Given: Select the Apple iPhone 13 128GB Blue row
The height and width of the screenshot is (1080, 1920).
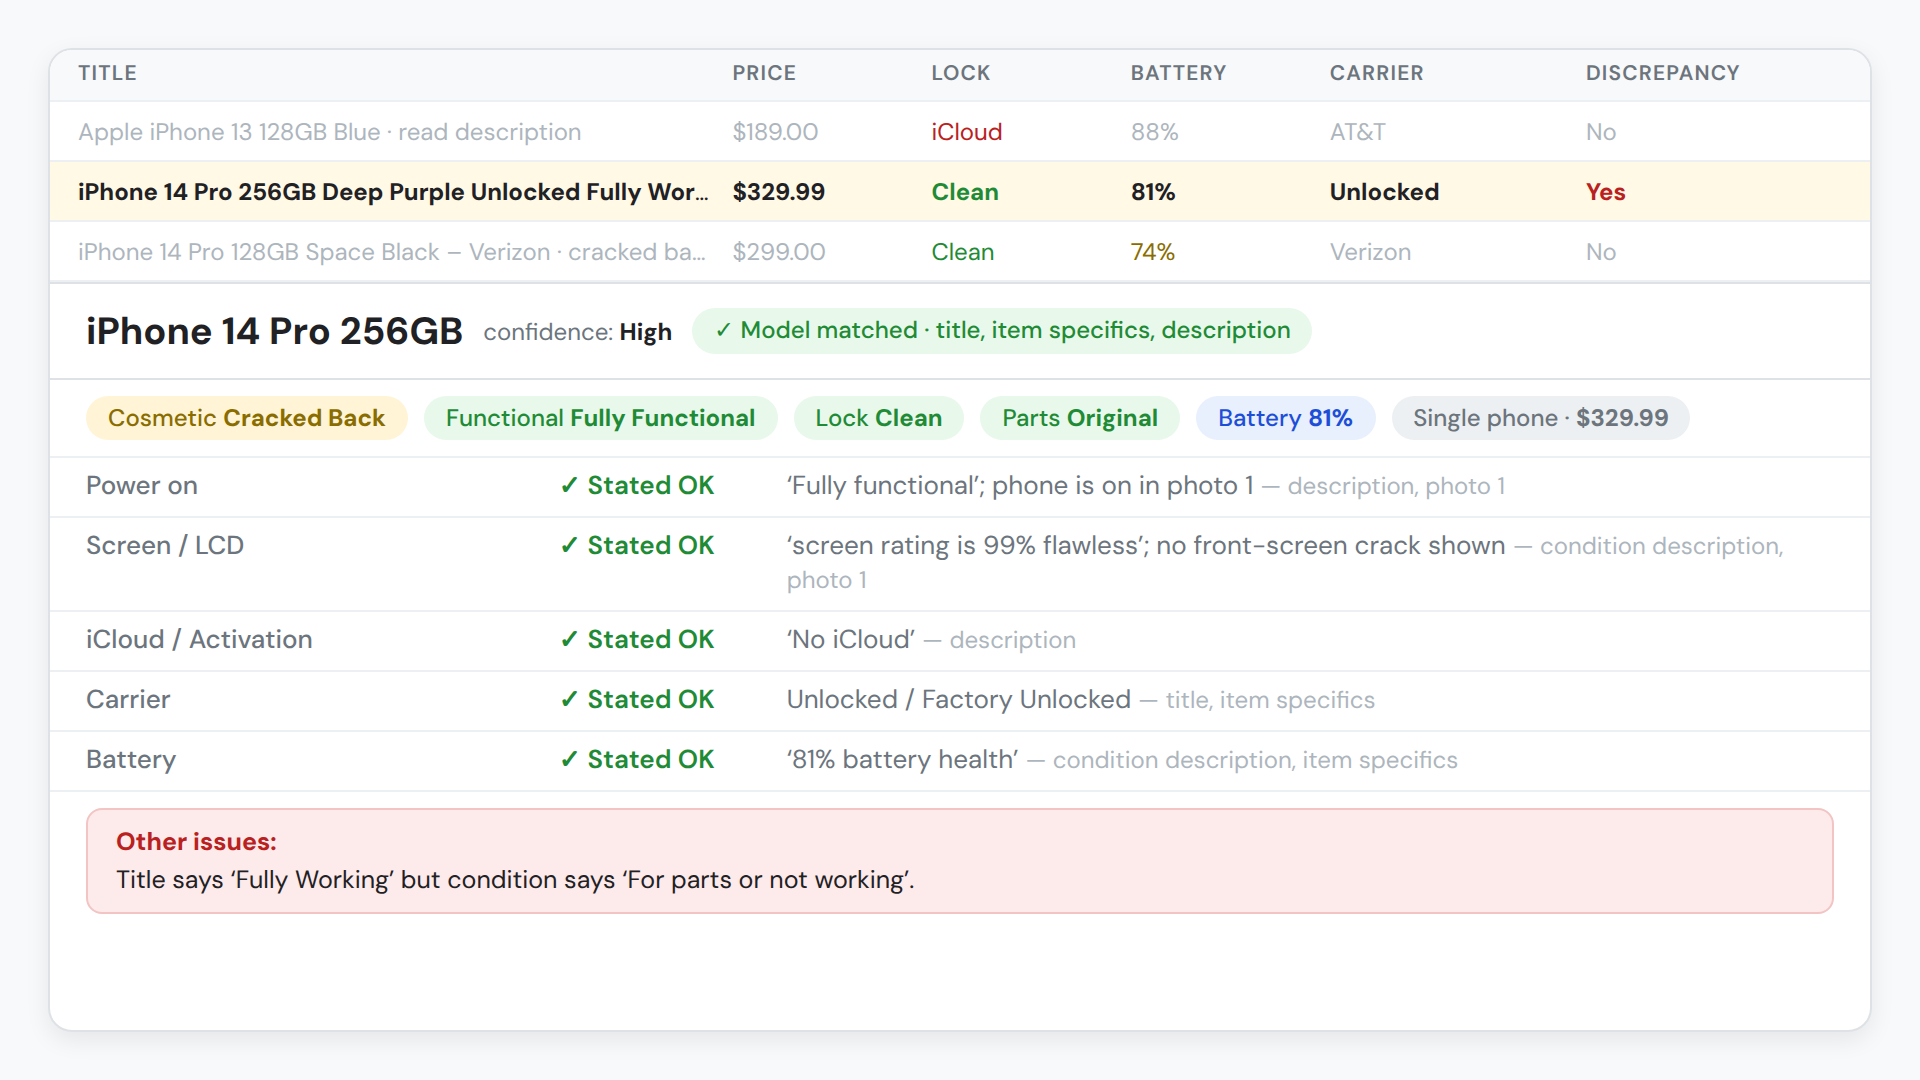Looking at the screenshot, I should (960, 132).
